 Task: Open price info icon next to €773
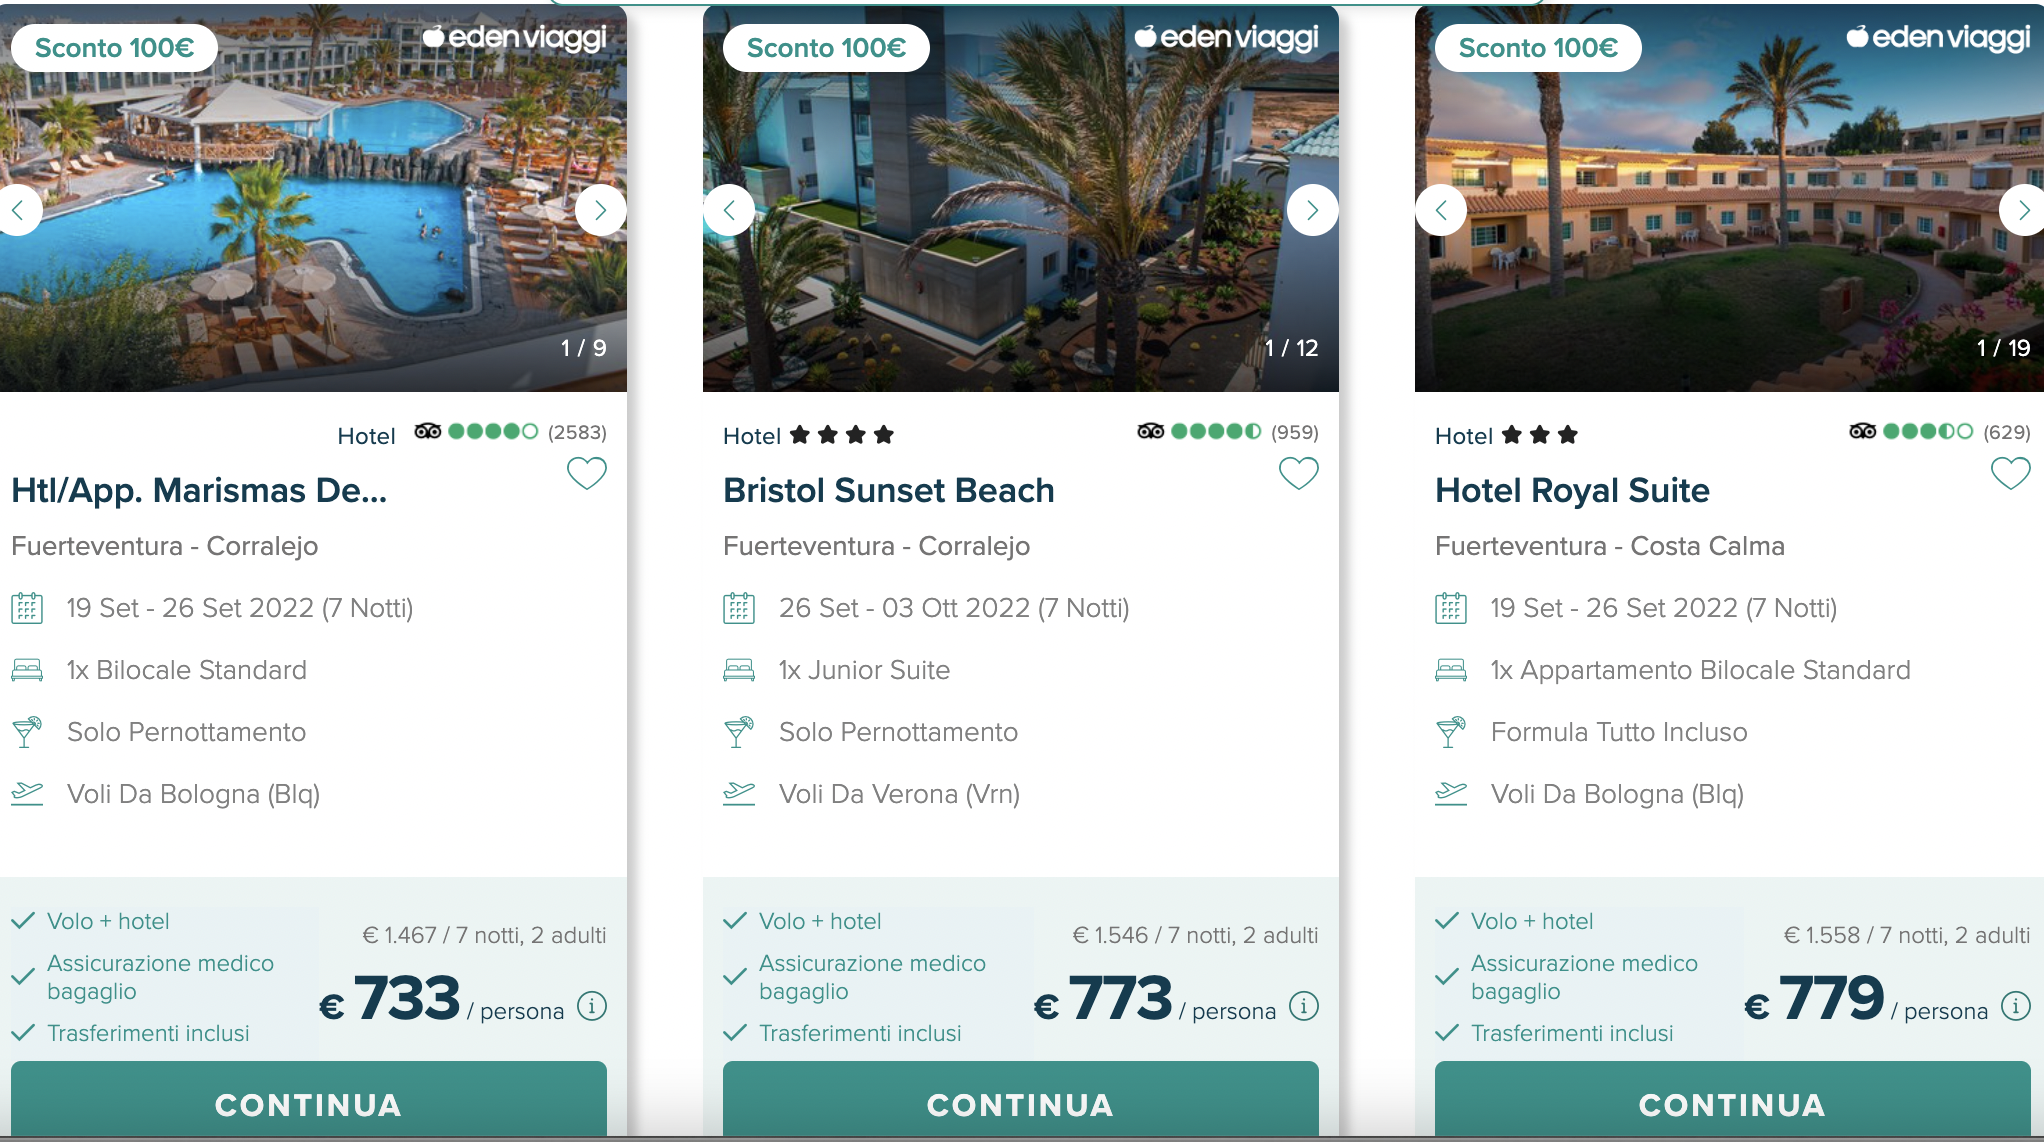coord(1304,1005)
